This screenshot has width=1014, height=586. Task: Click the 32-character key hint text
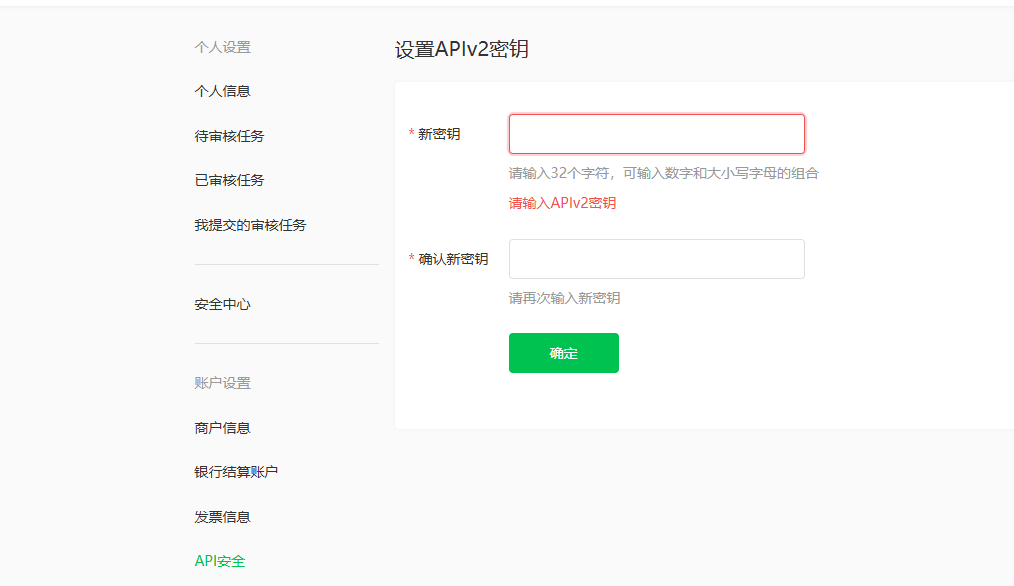click(663, 173)
